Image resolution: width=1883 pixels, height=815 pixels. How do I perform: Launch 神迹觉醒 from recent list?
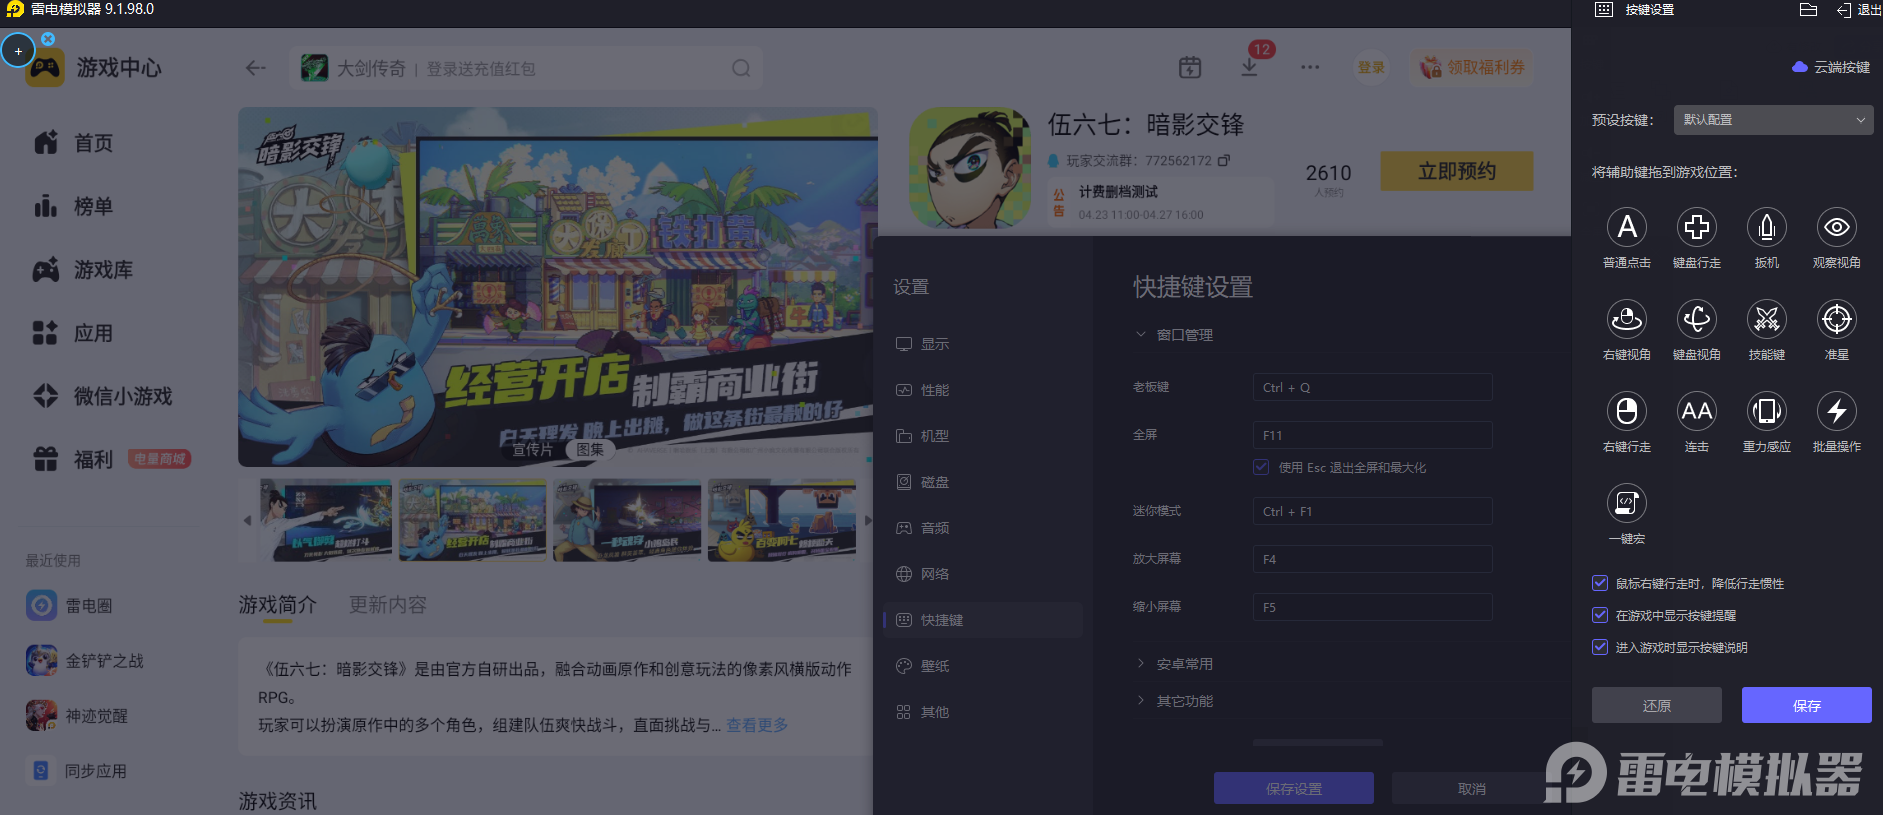tap(77, 715)
